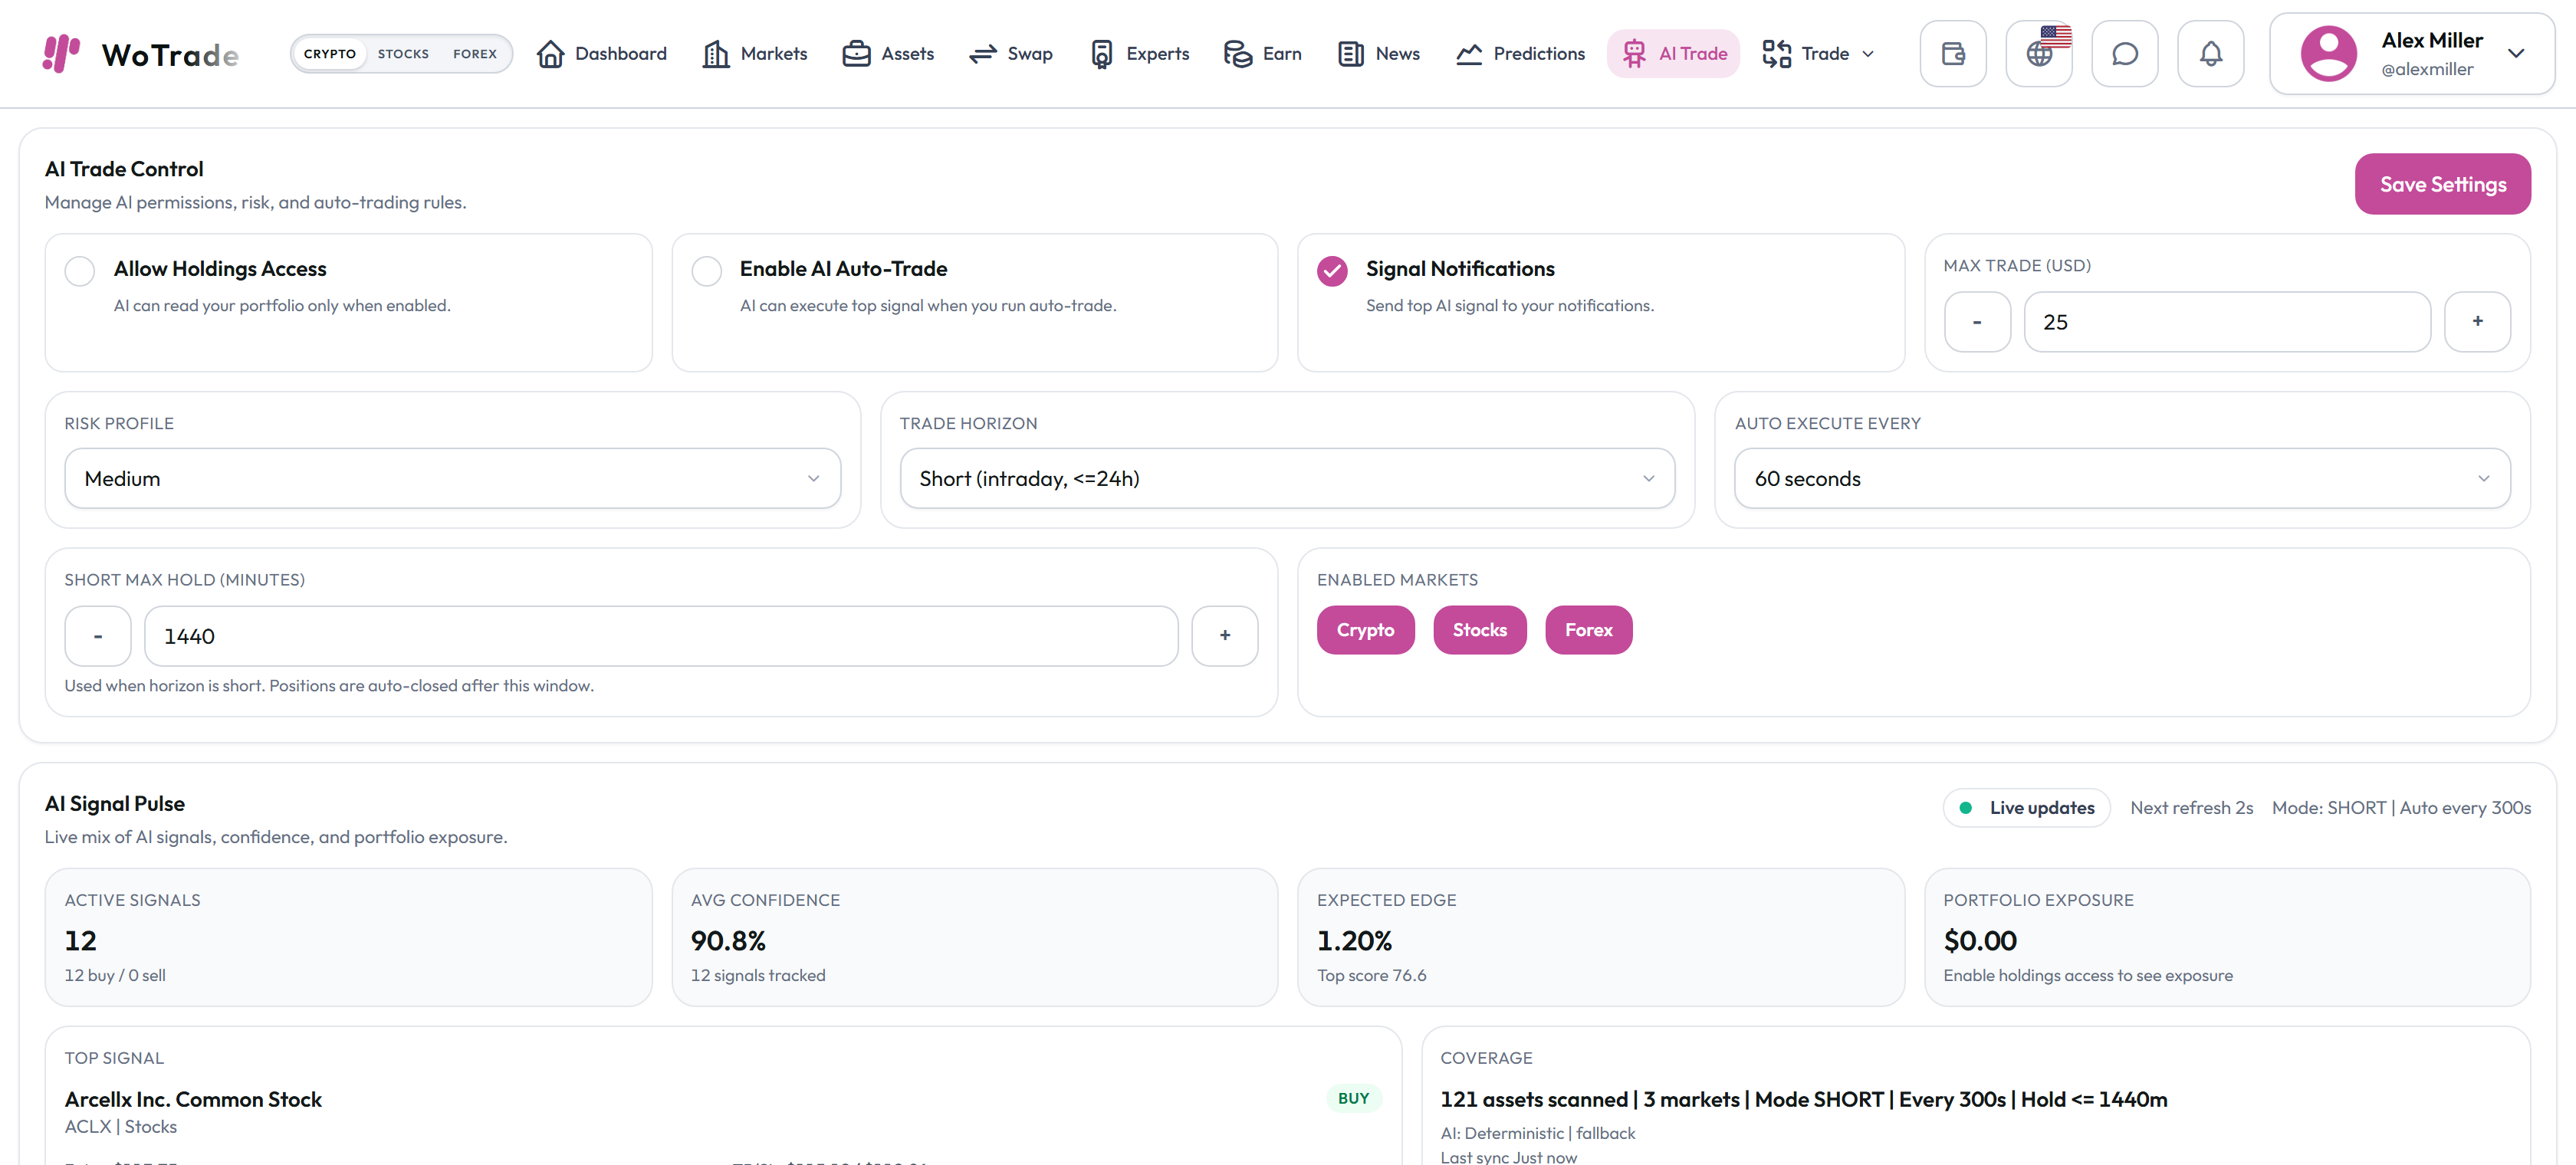Expand the Alex Miller account chevron
Viewport: 2576px width, 1165px height.
2516,54
